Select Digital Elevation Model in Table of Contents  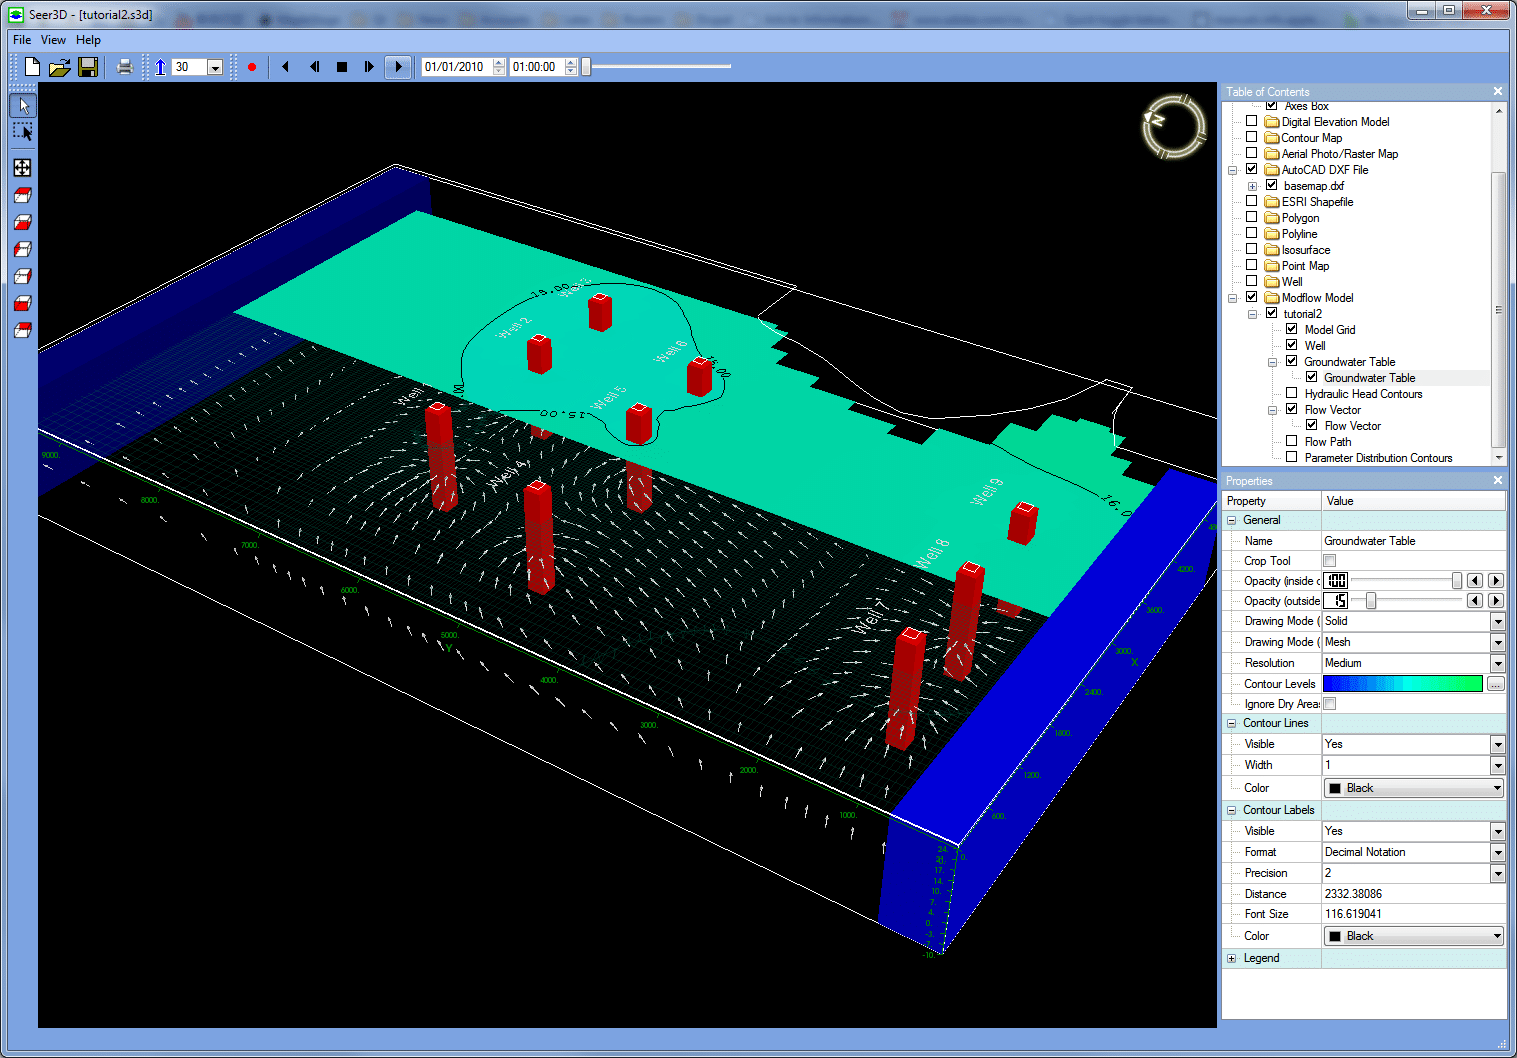pos(1335,122)
